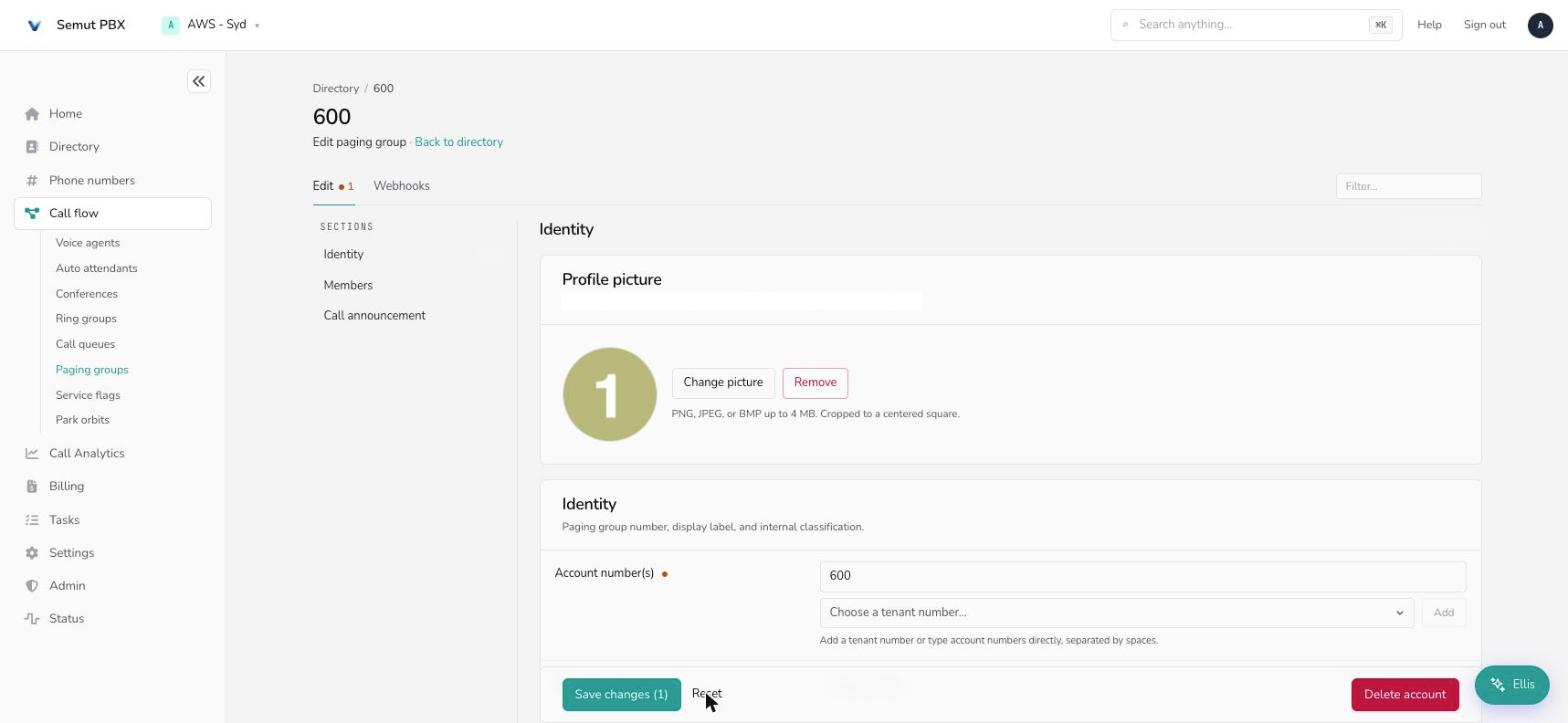1568x723 pixels.
Task: Open the Home icon in the sidebar
Action: (32, 114)
